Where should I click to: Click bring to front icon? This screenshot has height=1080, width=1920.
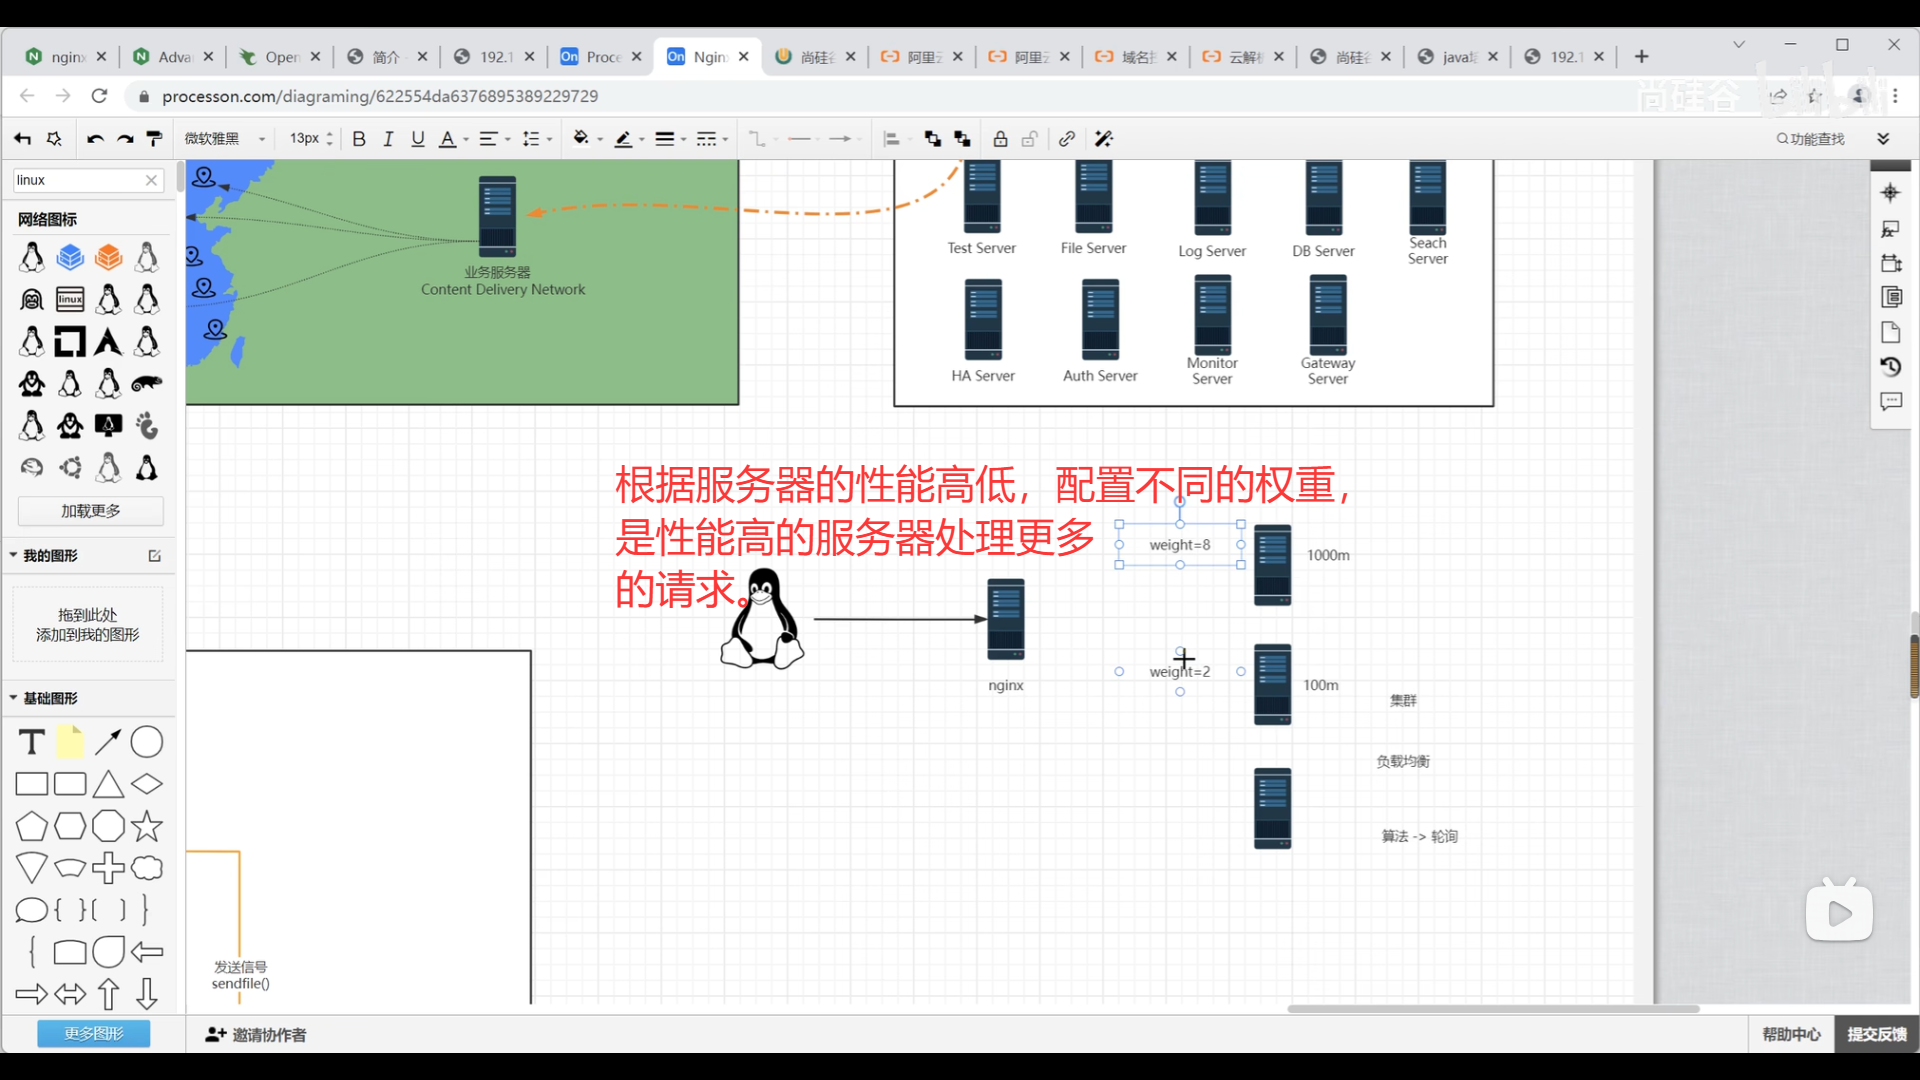point(932,139)
